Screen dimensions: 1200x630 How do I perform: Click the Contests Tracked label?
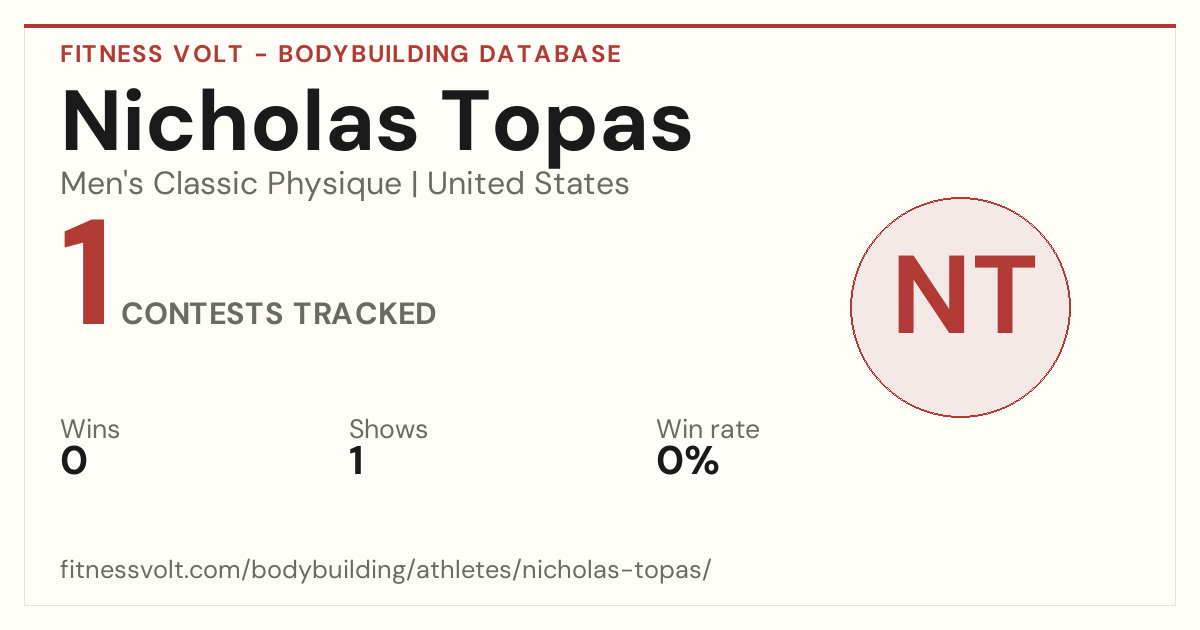click(279, 314)
